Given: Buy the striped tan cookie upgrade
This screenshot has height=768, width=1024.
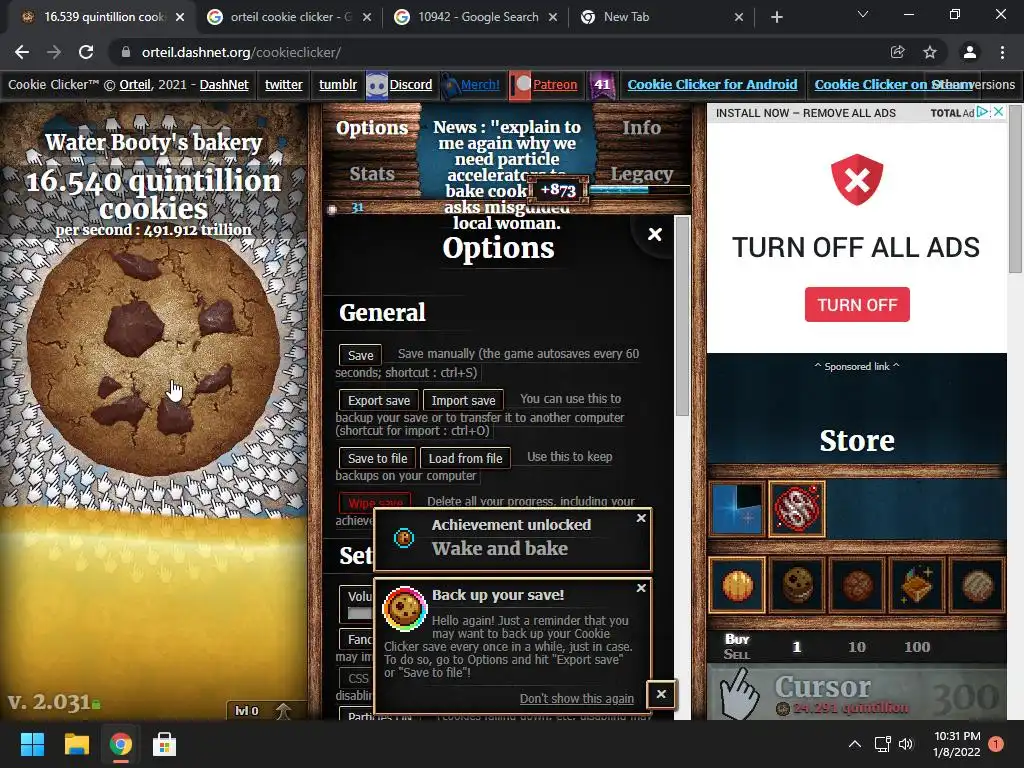Looking at the screenshot, I should (977, 584).
